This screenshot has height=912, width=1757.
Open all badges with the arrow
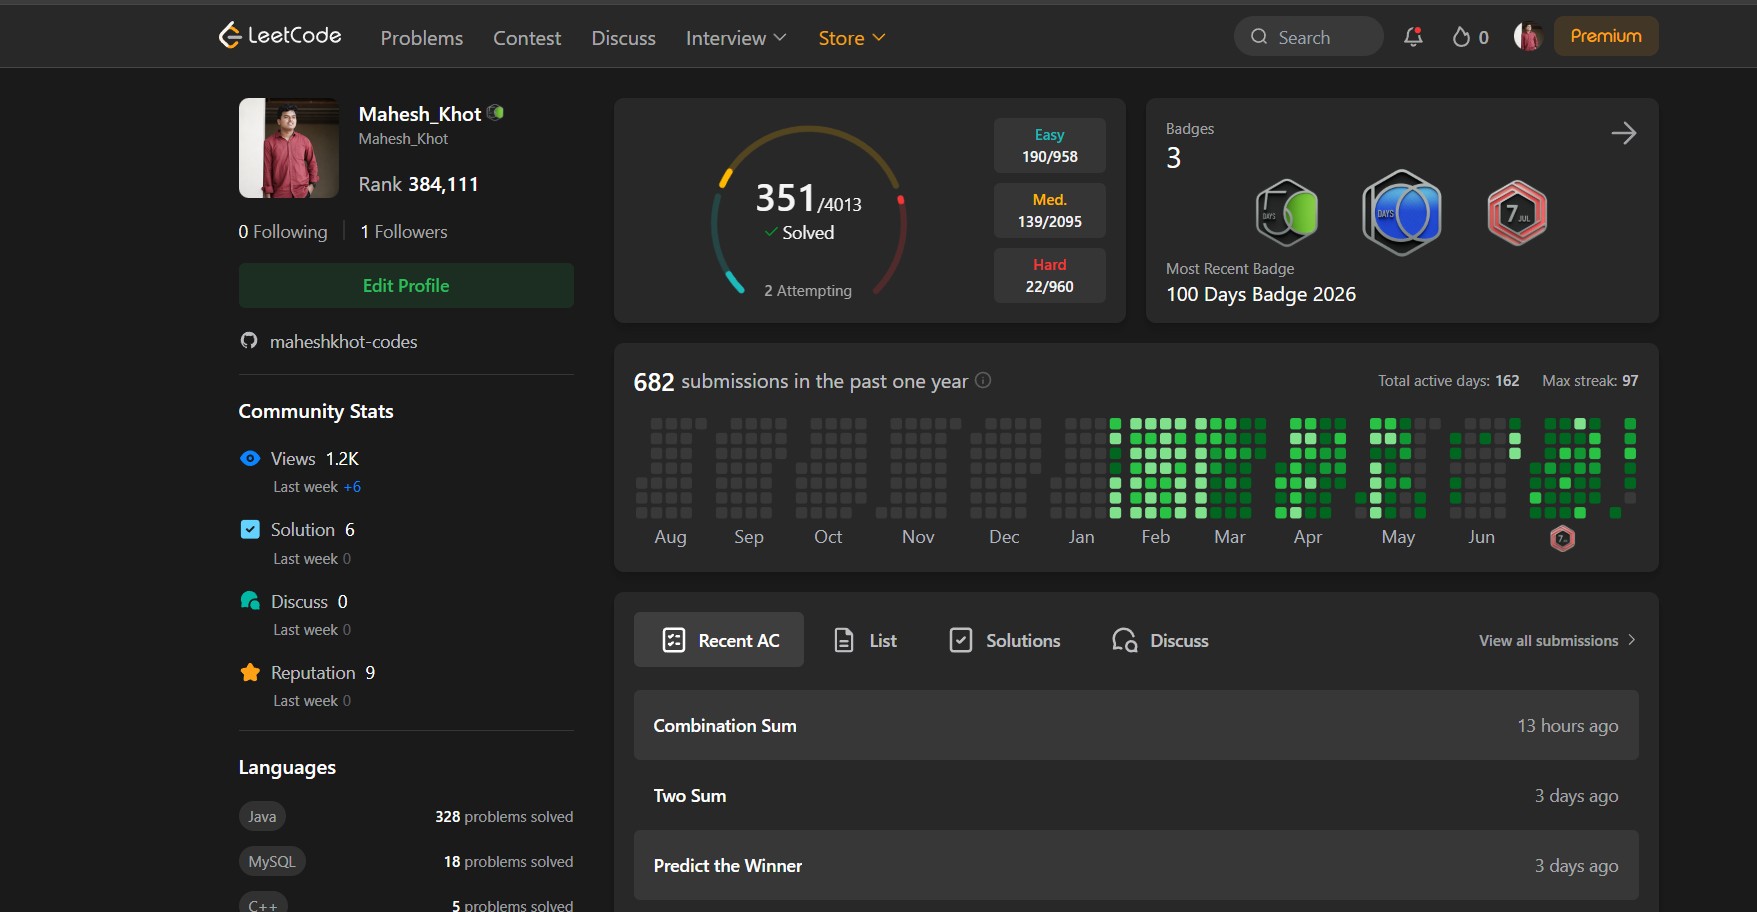click(1624, 133)
